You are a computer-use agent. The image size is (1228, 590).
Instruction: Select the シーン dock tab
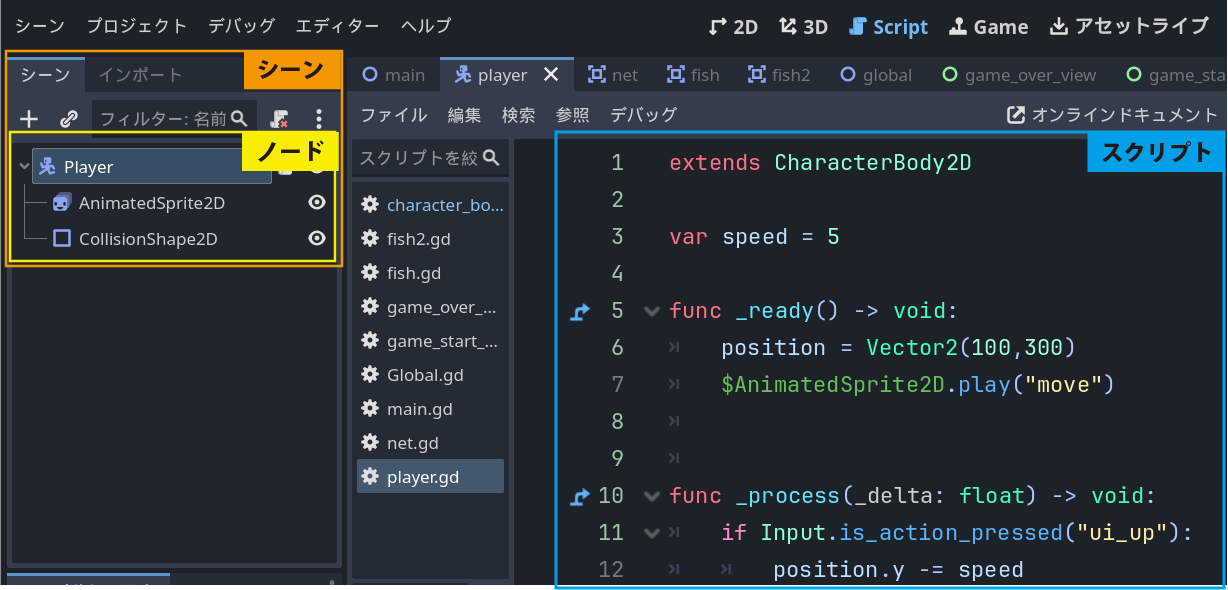click(46, 75)
